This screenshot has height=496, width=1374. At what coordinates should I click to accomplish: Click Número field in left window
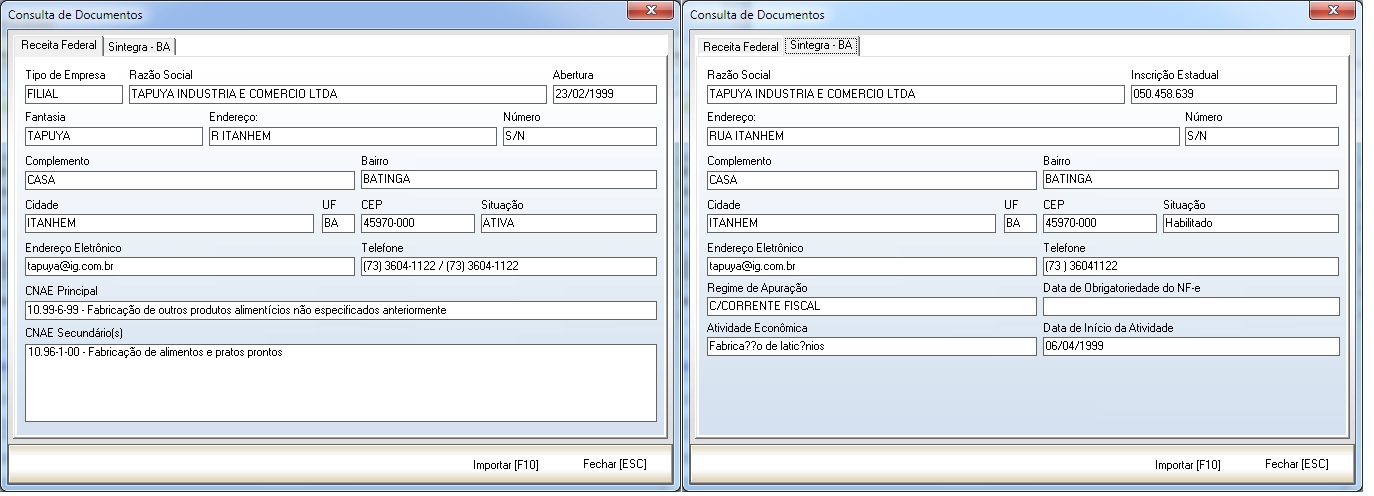click(579, 136)
